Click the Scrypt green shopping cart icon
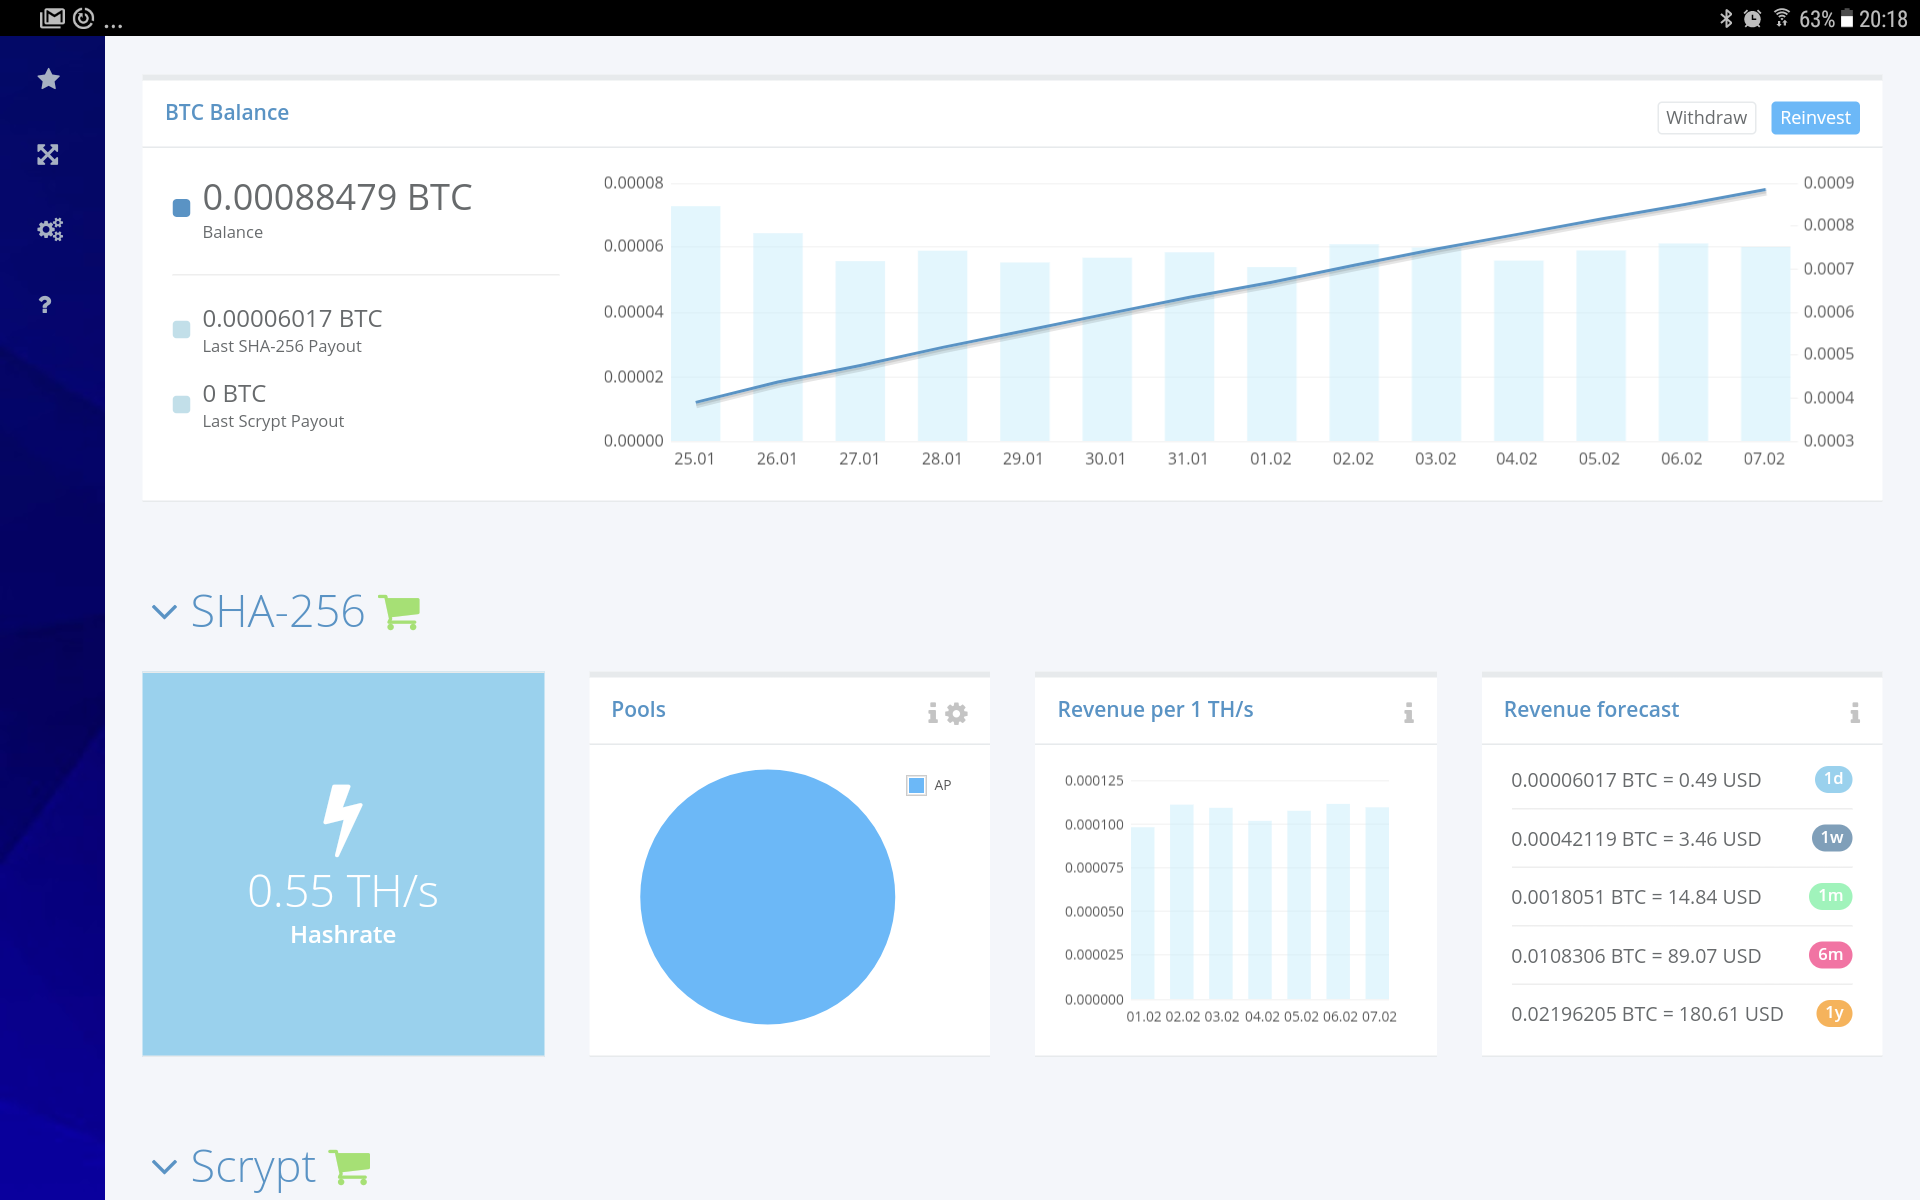The image size is (1920, 1200). click(350, 1167)
